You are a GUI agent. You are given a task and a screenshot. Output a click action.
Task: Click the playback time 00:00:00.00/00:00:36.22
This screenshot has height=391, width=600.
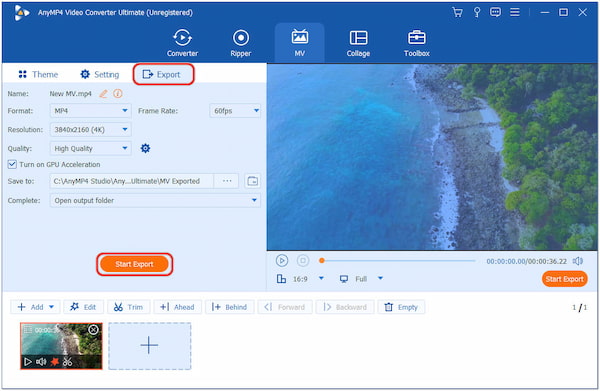pyautogui.click(x=527, y=261)
